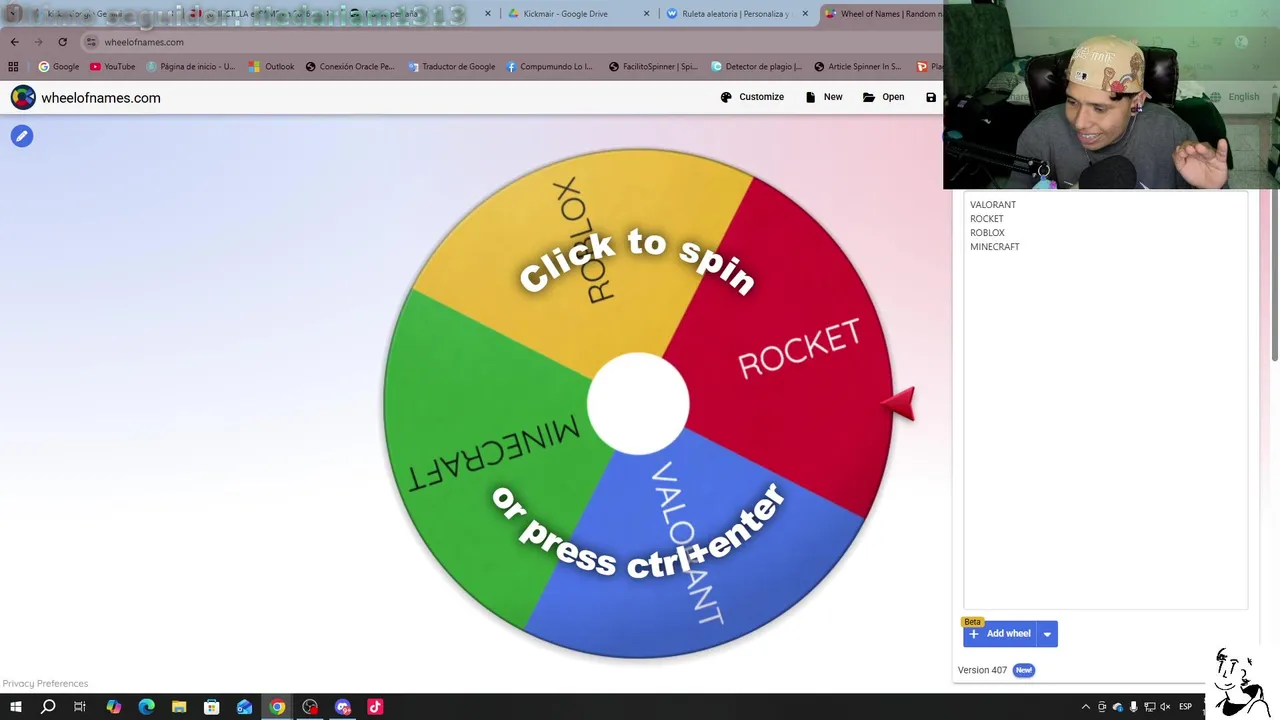This screenshot has height=720, width=1280.
Task: Open the YouTube bookmark
Action: 112,67
